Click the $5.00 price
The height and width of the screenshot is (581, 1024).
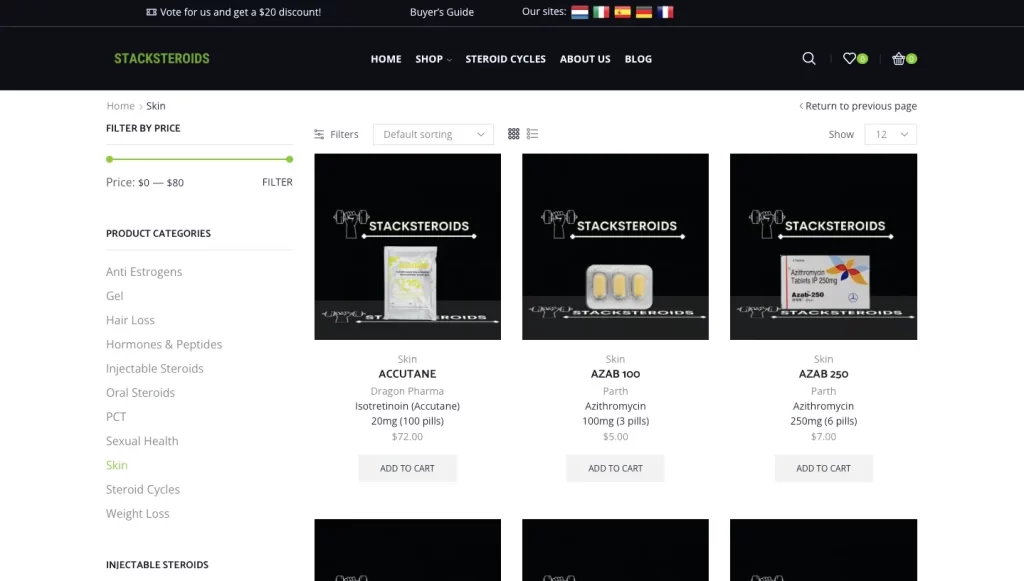pyautogui.click(x=615, y=437)
